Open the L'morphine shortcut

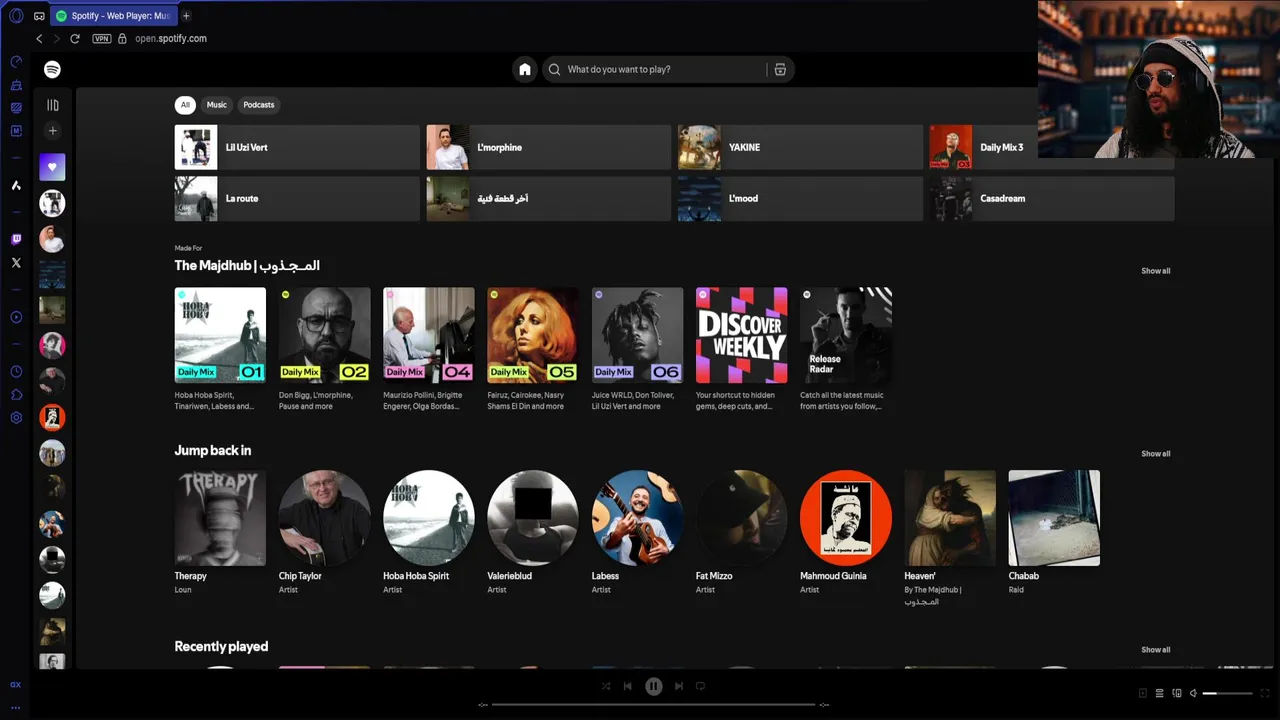(x=549, y=147)
